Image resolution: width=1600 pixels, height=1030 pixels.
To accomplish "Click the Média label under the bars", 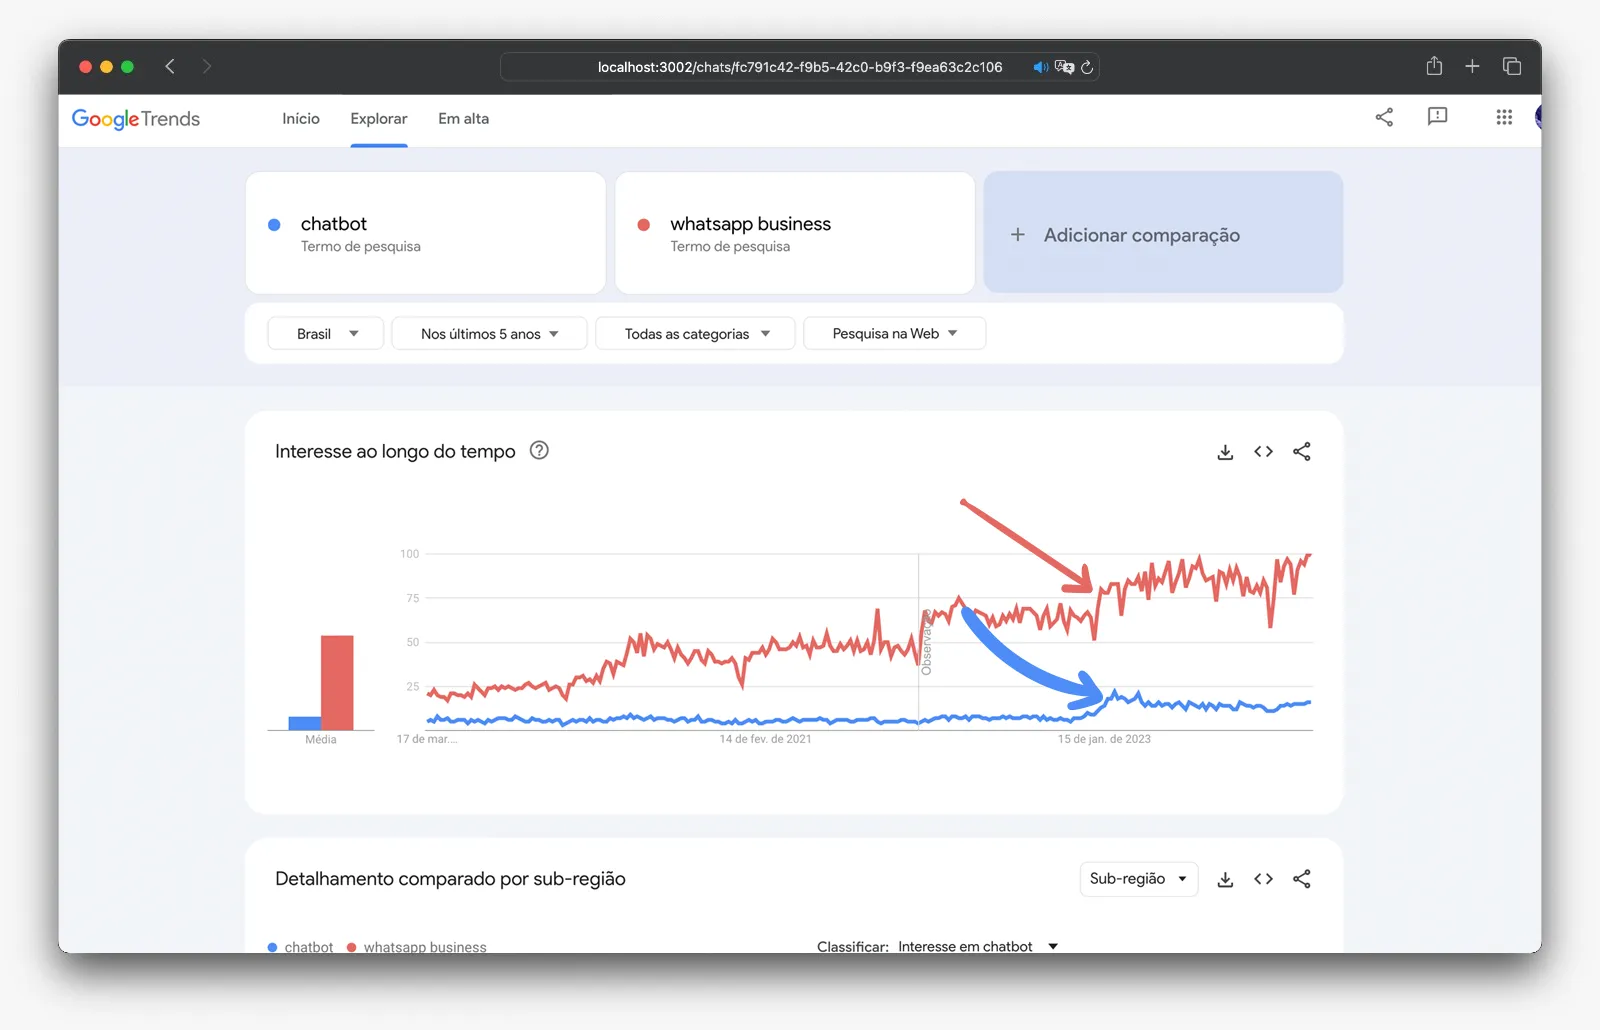I will [x=321, y=740].
